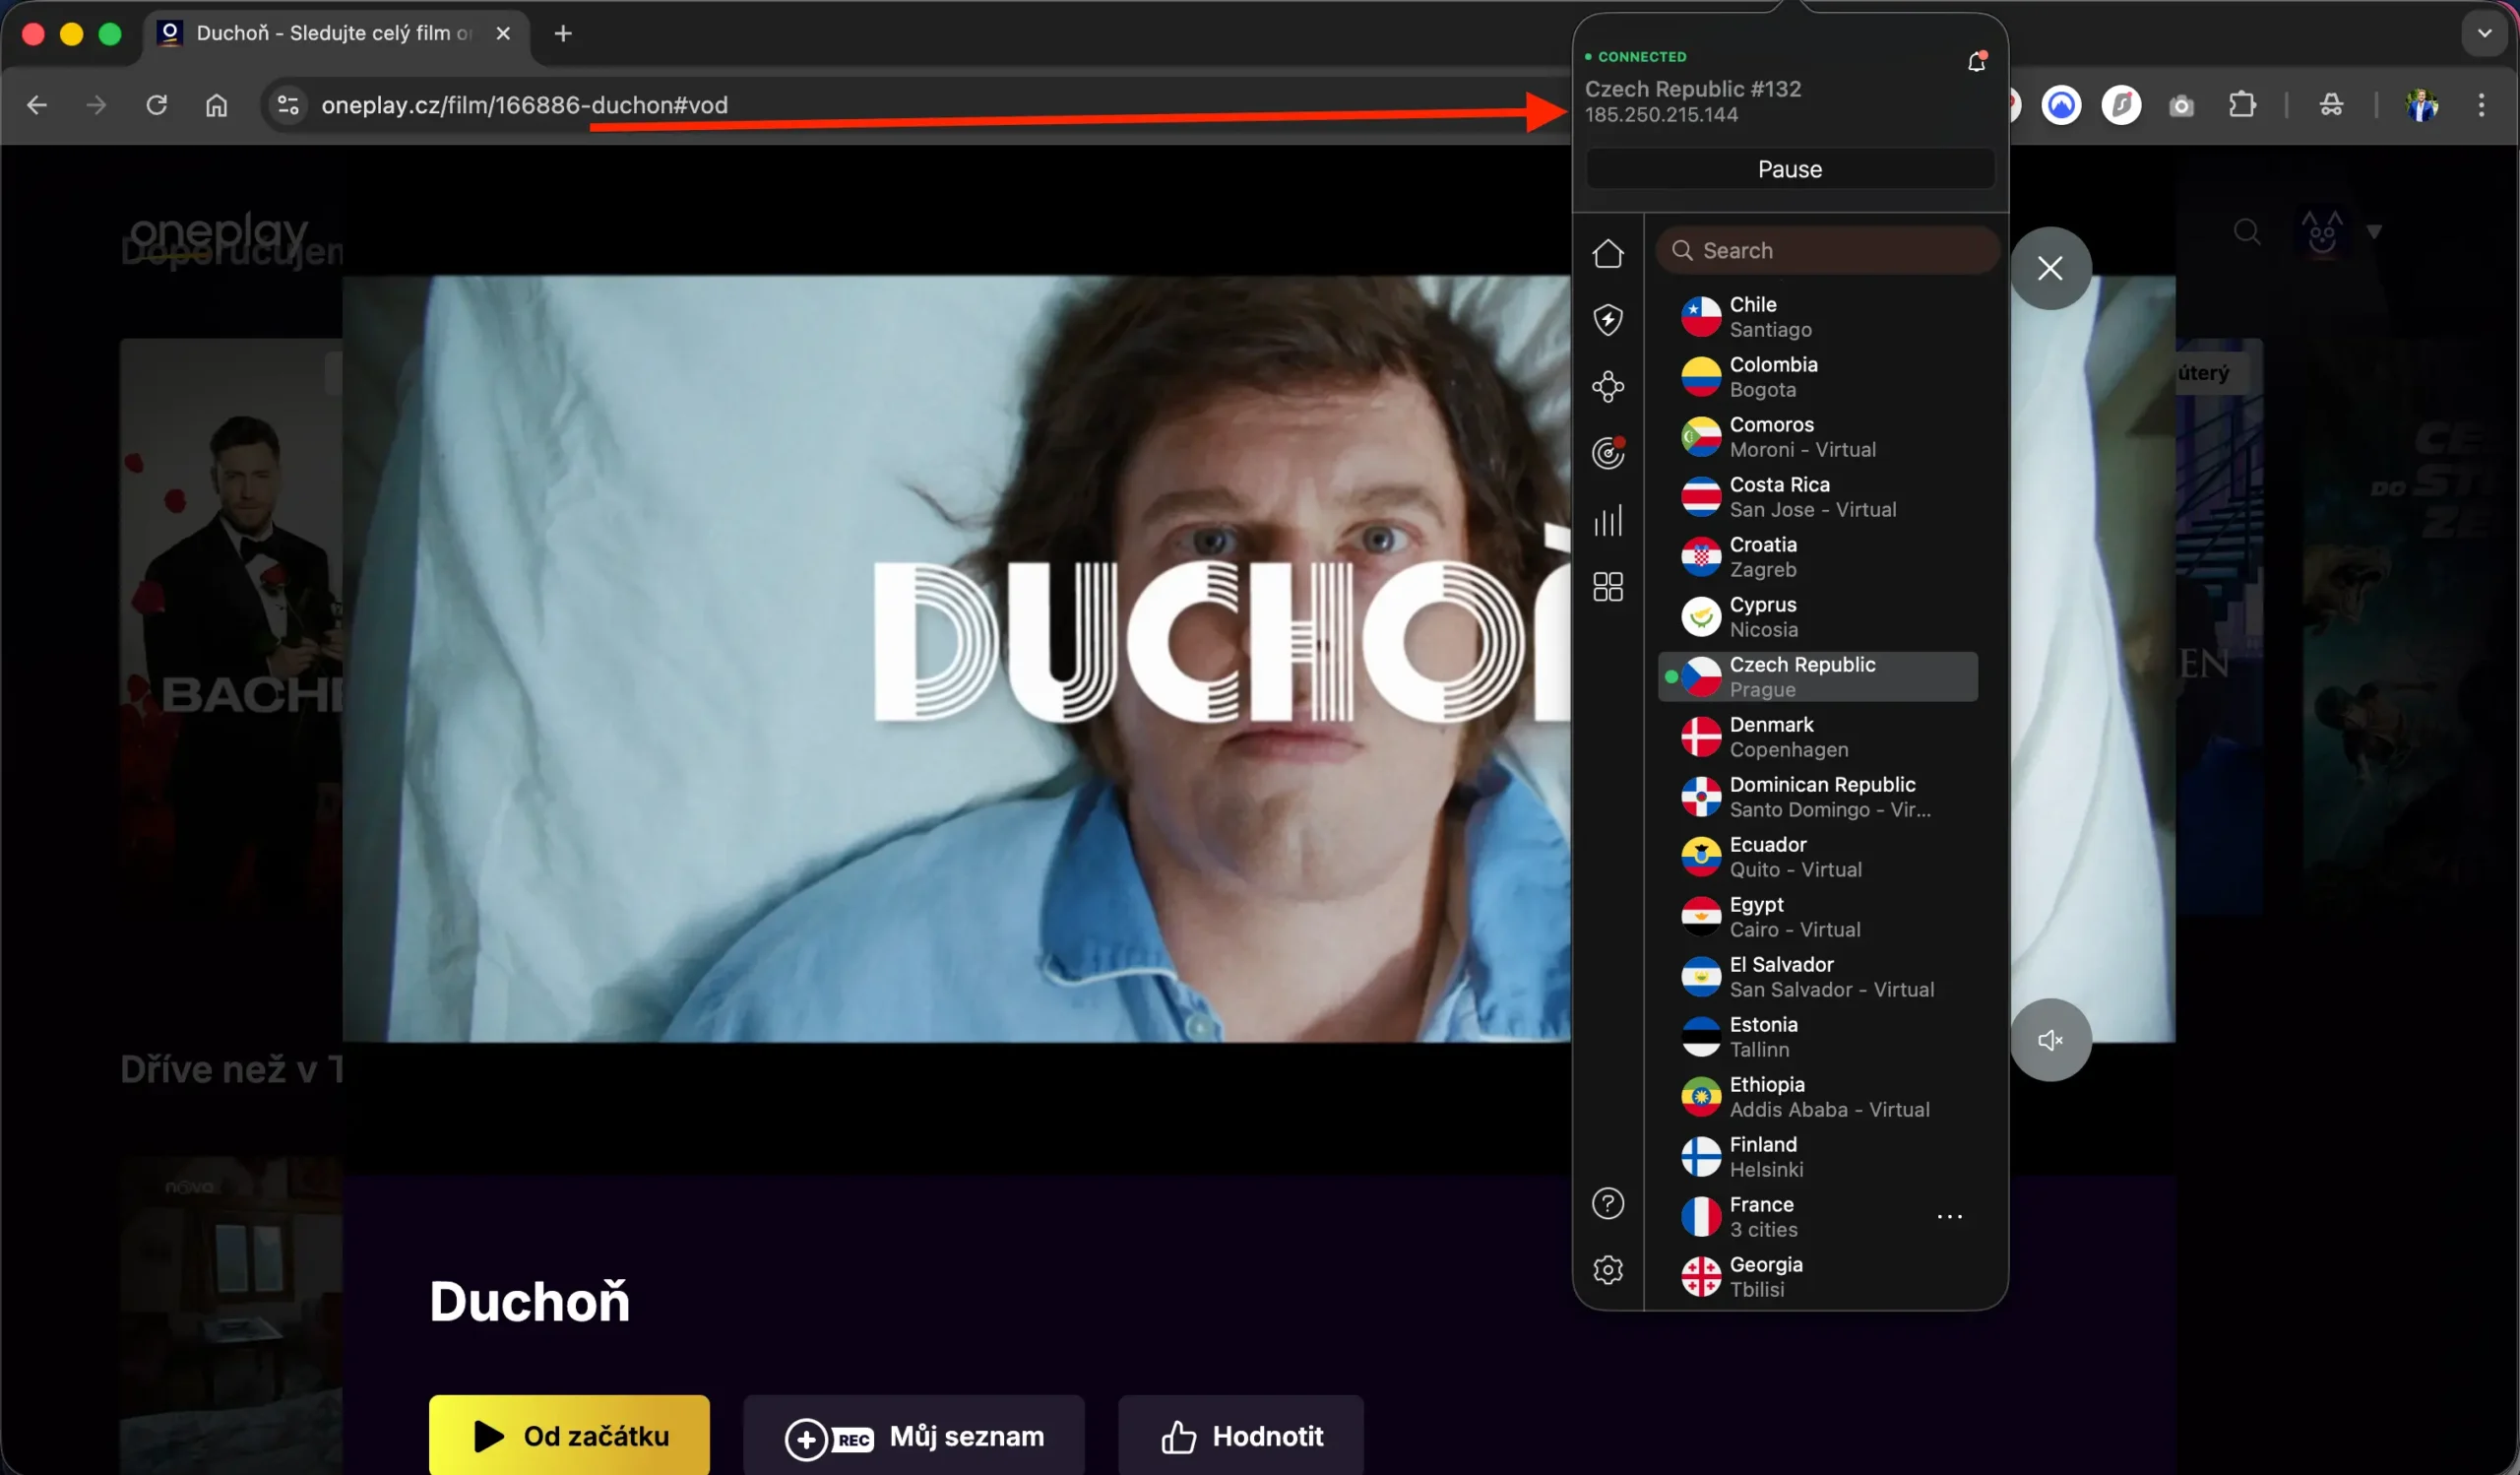The width and height of the screenshot is (2520, 1475).
Task: Open the VPN home panel icon
Action: 1608,254
